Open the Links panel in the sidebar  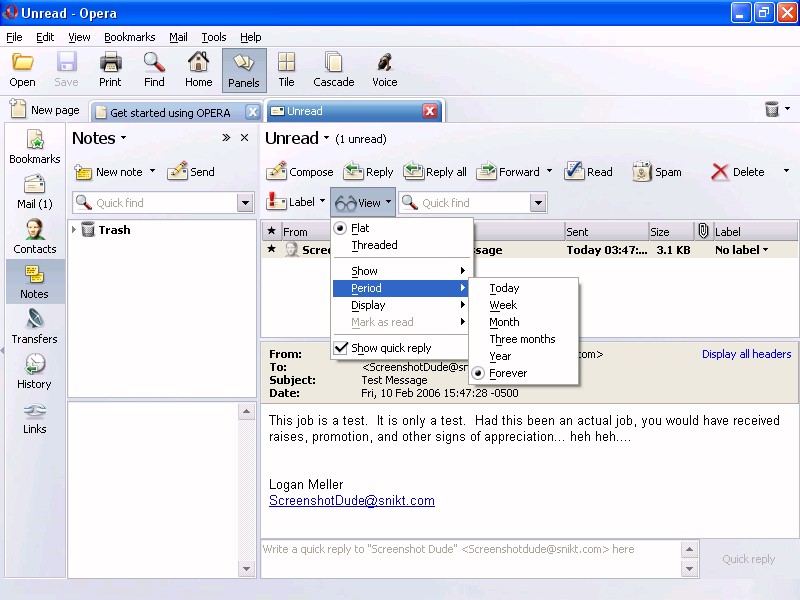(34, 411)
